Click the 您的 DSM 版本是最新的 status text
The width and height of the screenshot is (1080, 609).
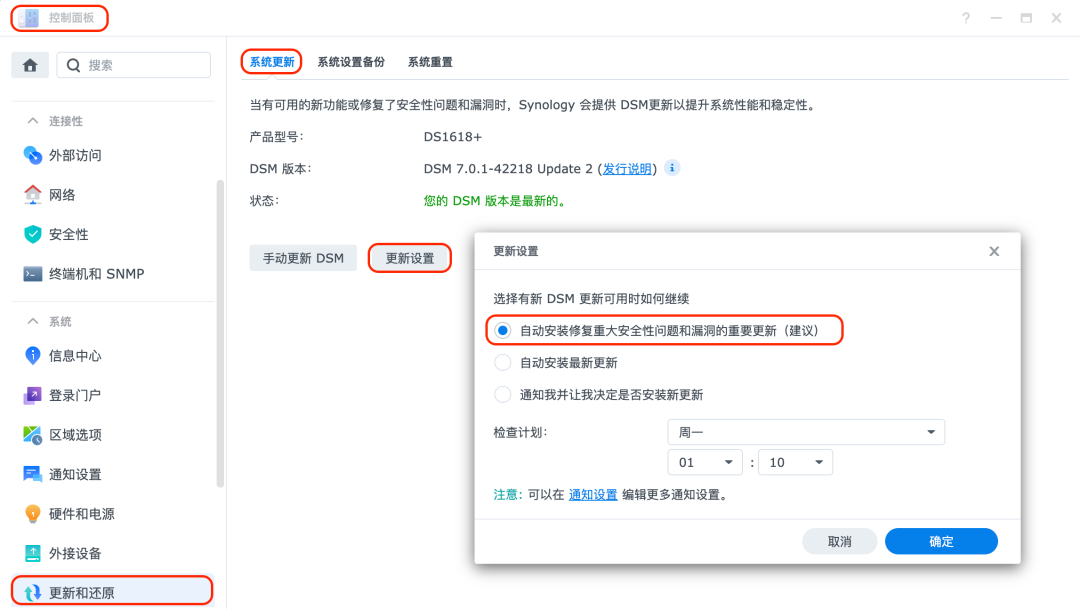pyautogui.click(x=495, y=201)
